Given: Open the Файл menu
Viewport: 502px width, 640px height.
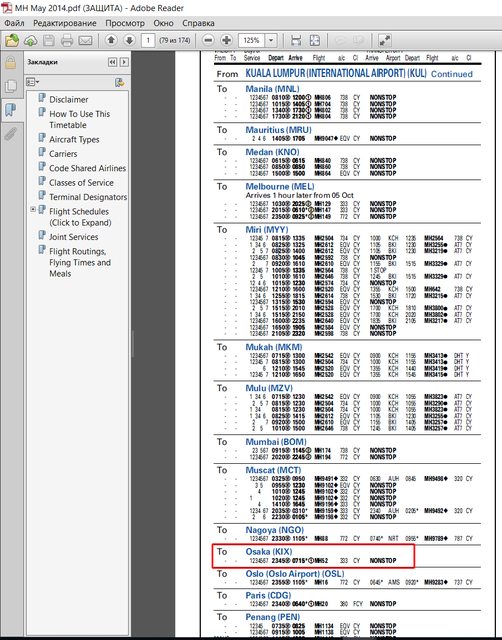Looking at the screenshot, I should pos(14,23).
